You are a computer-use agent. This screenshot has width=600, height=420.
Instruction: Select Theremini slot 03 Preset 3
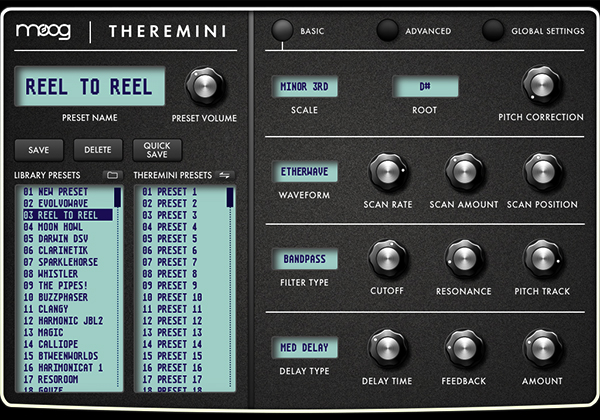[x=183, y=215]
